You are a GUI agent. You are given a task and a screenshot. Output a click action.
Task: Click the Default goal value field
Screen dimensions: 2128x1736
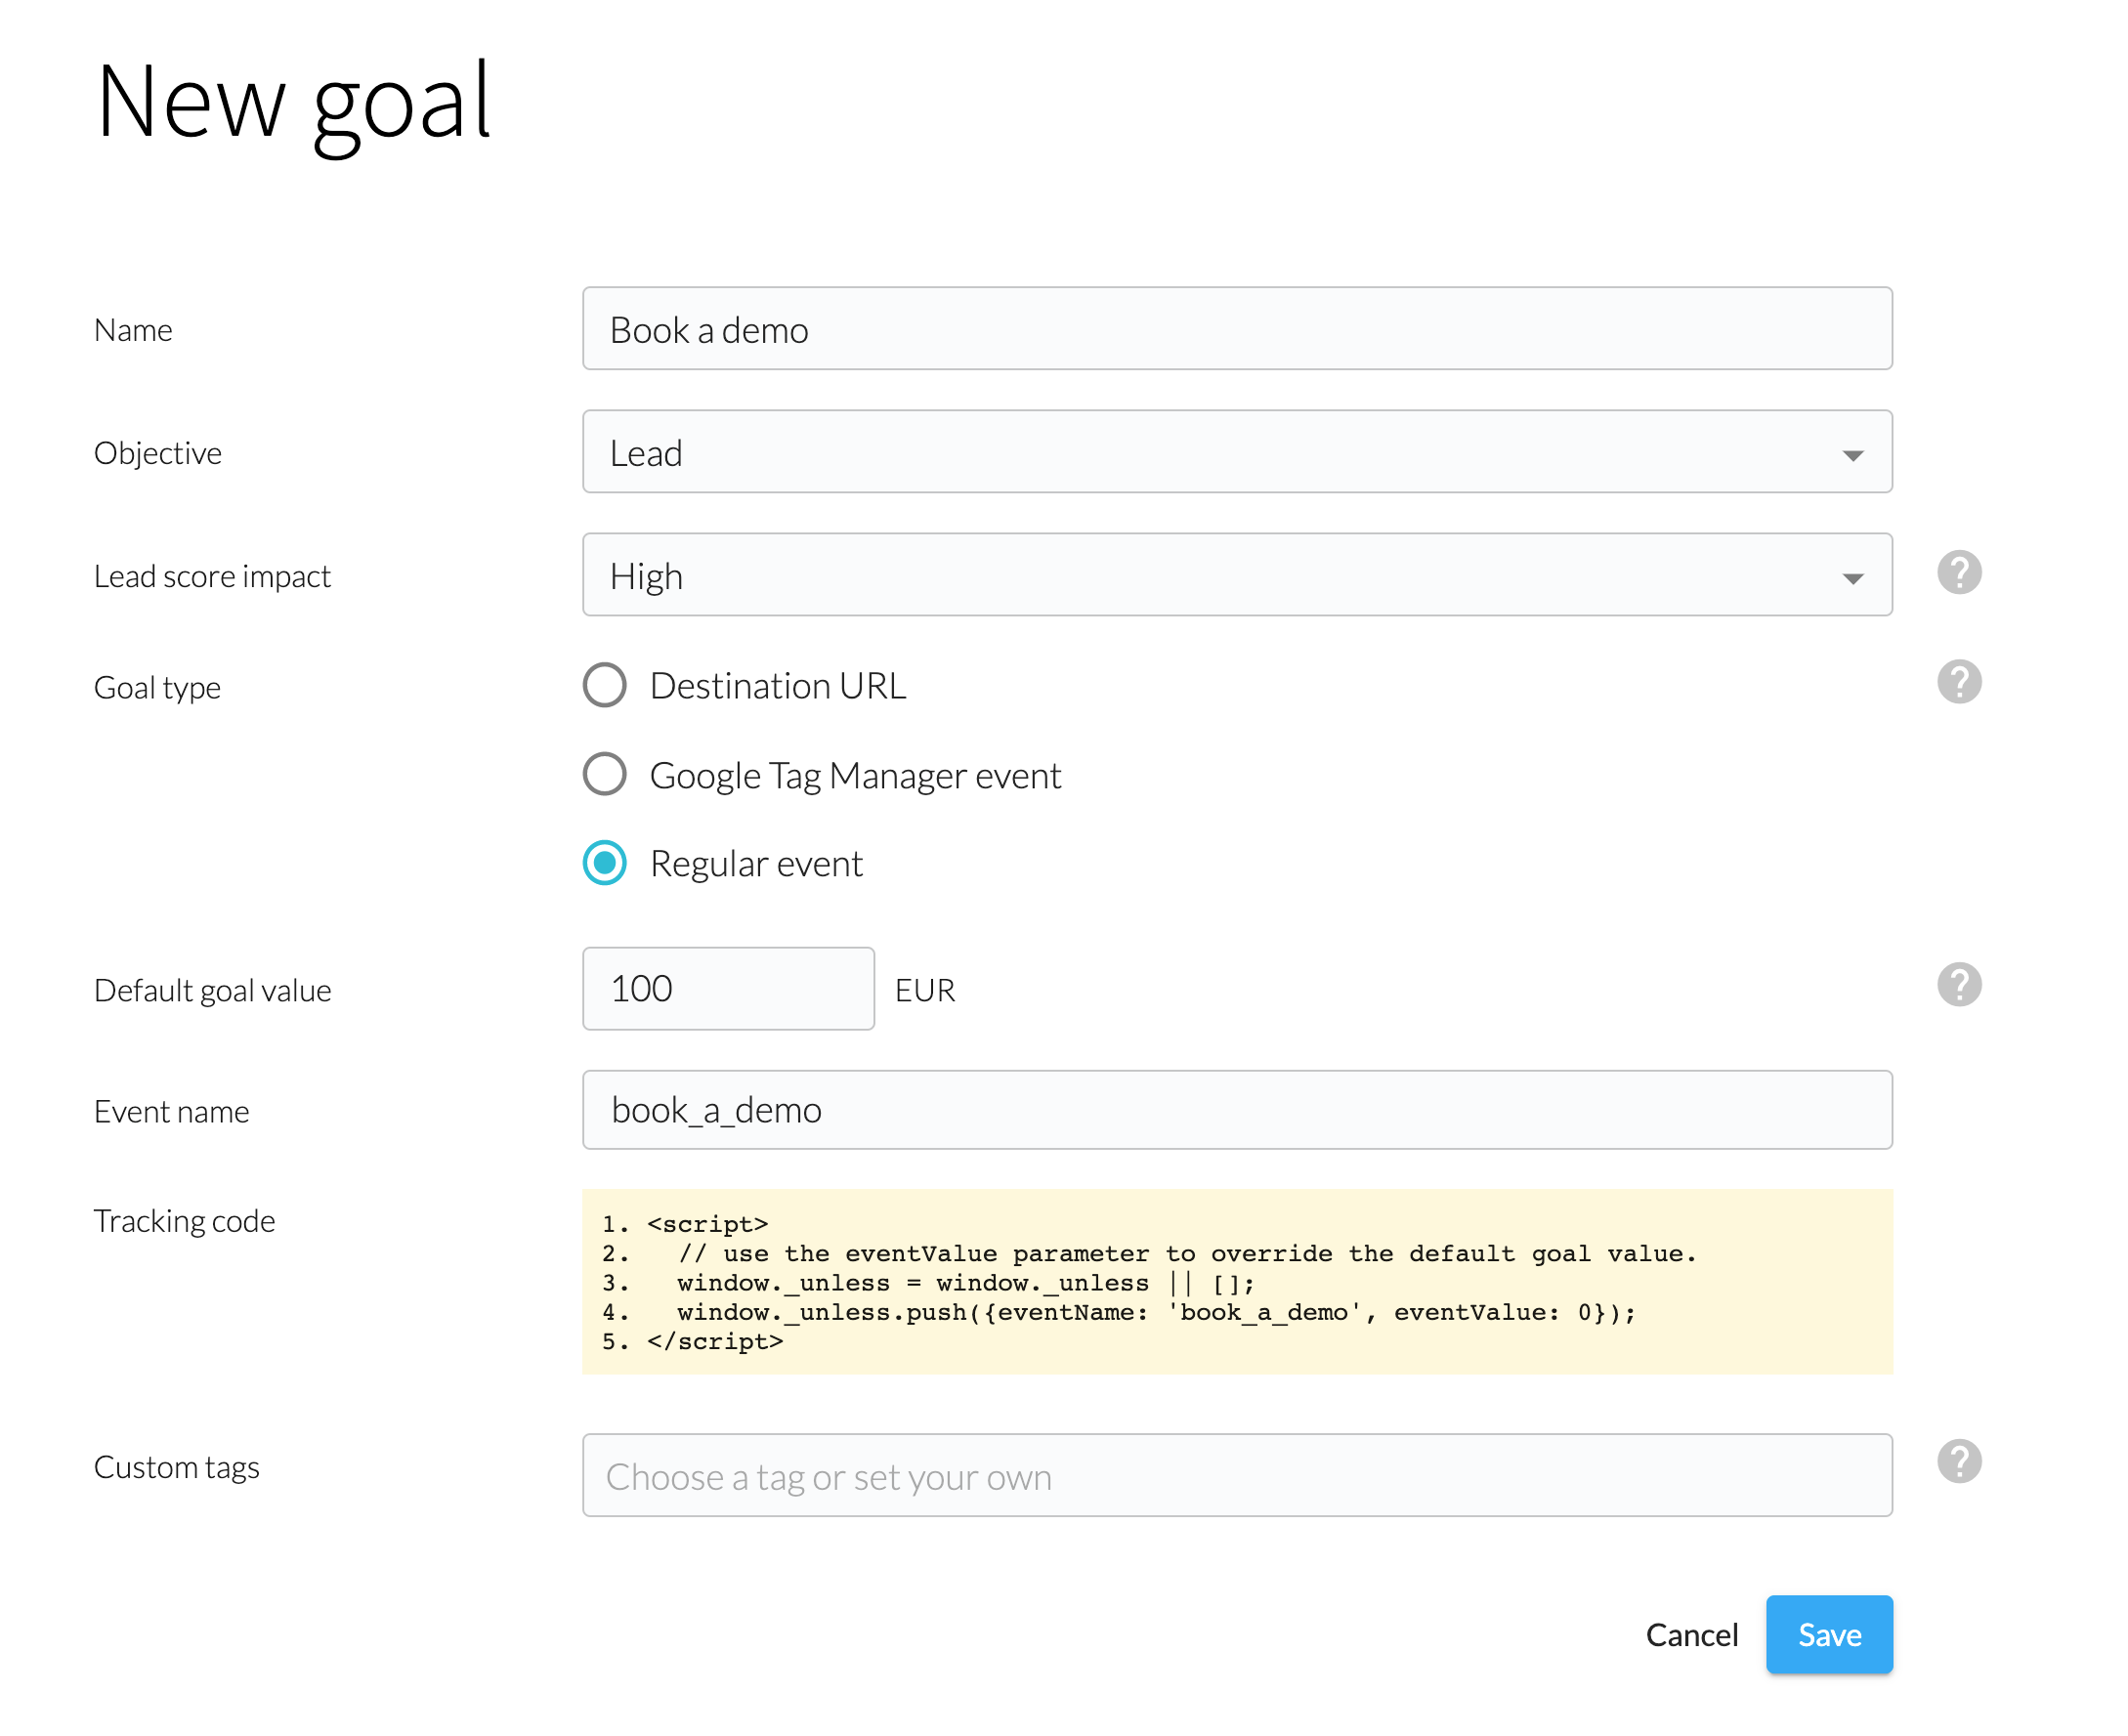pyautogui.click(x=728, y=988)
